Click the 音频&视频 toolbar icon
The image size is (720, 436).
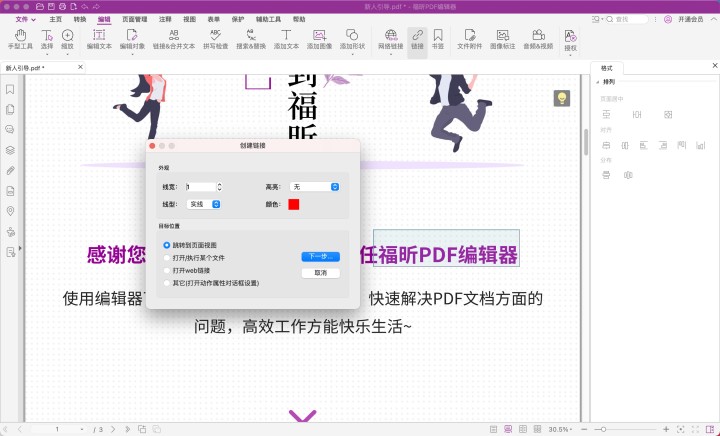(539, 39)
